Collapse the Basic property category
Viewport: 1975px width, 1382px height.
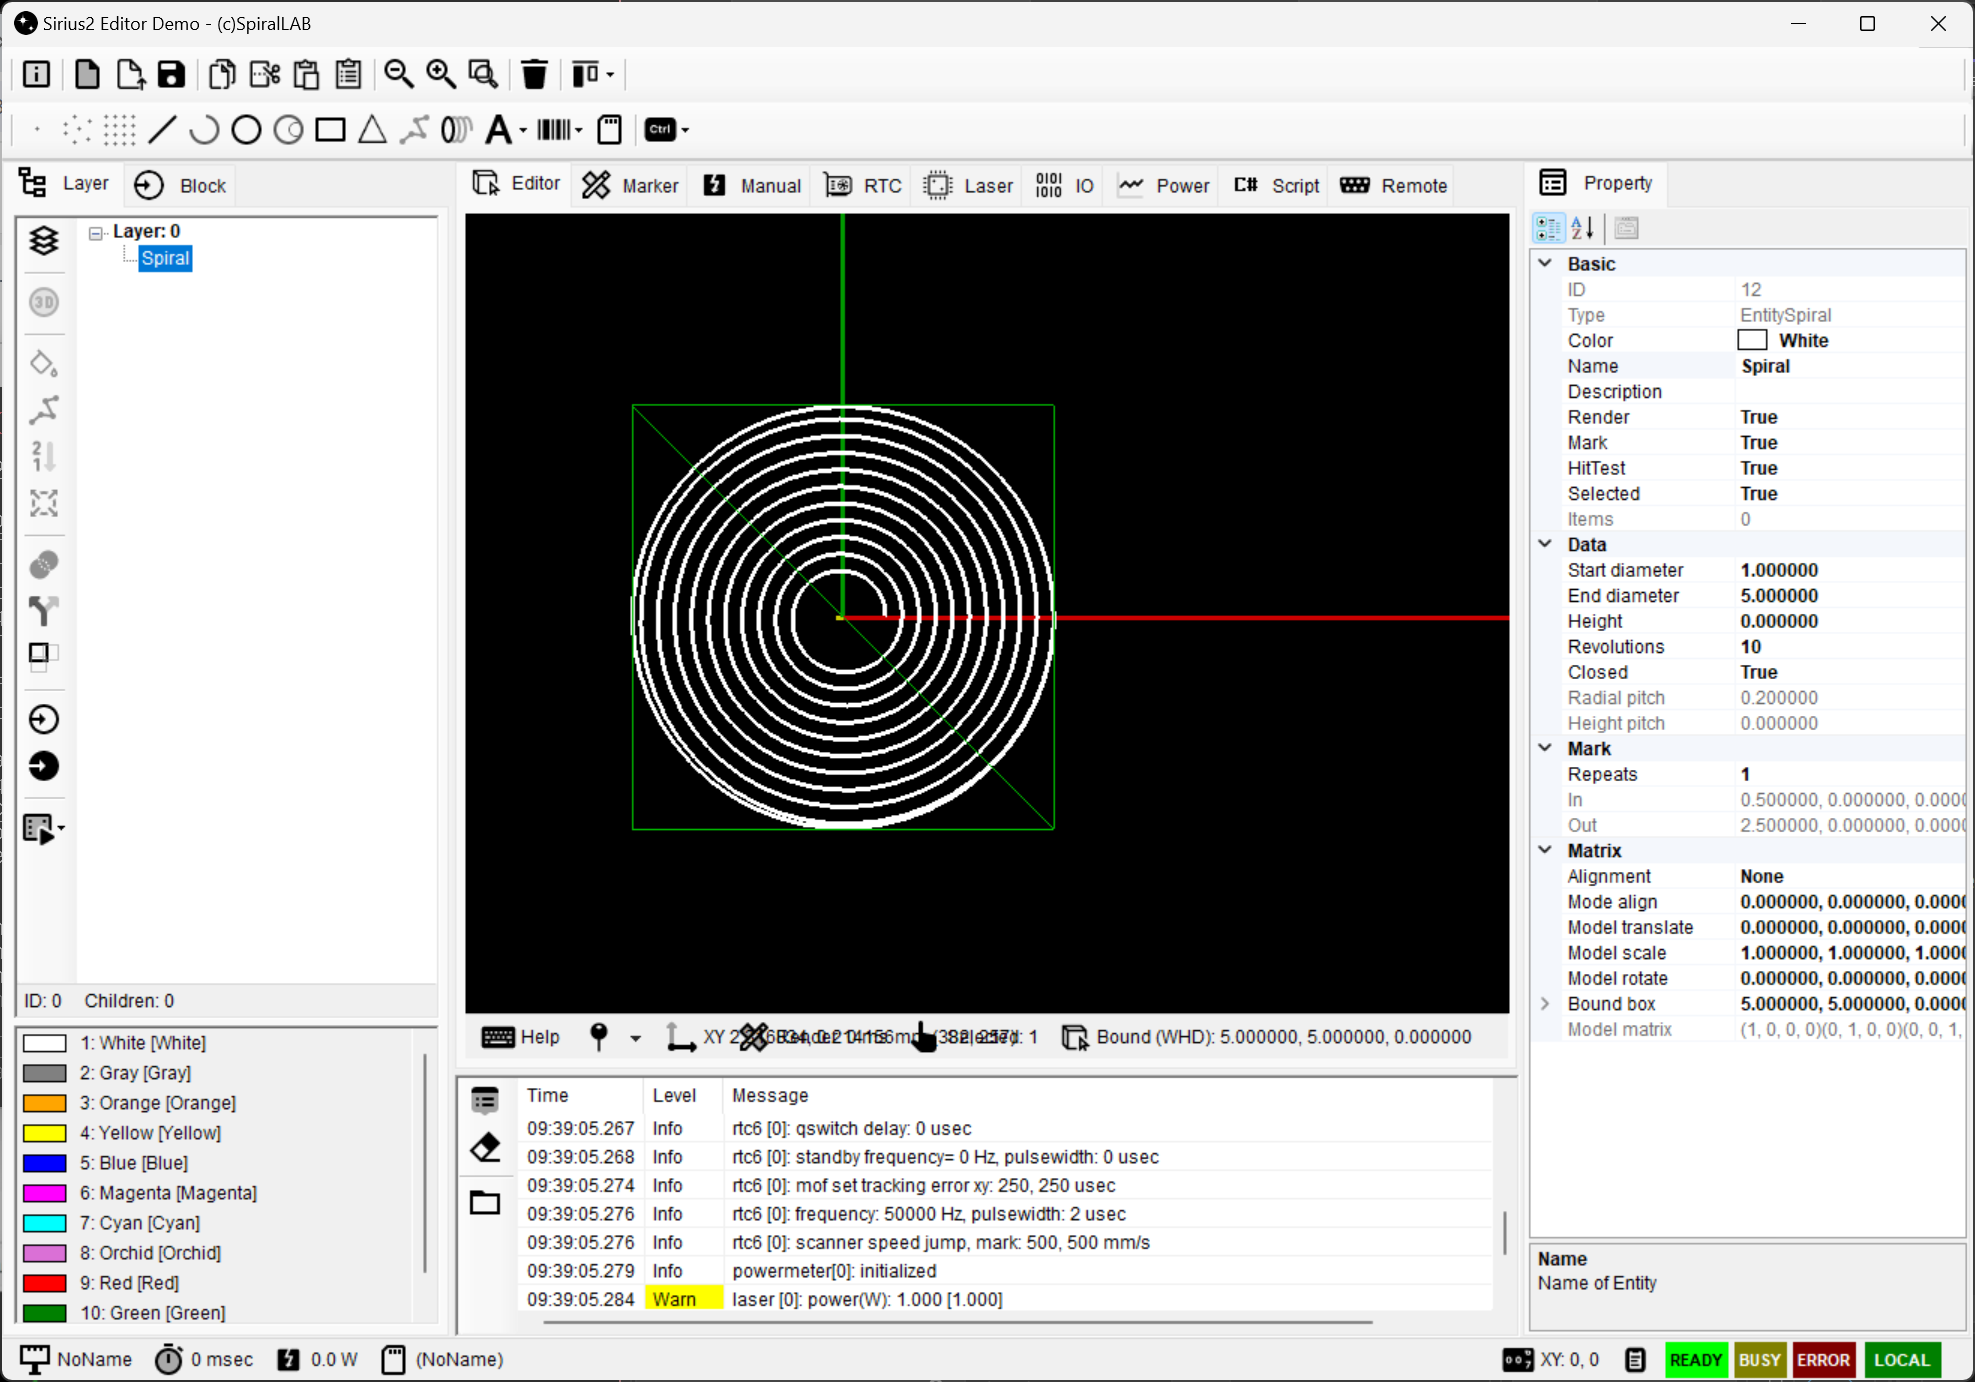click(x=1545, y=263)
